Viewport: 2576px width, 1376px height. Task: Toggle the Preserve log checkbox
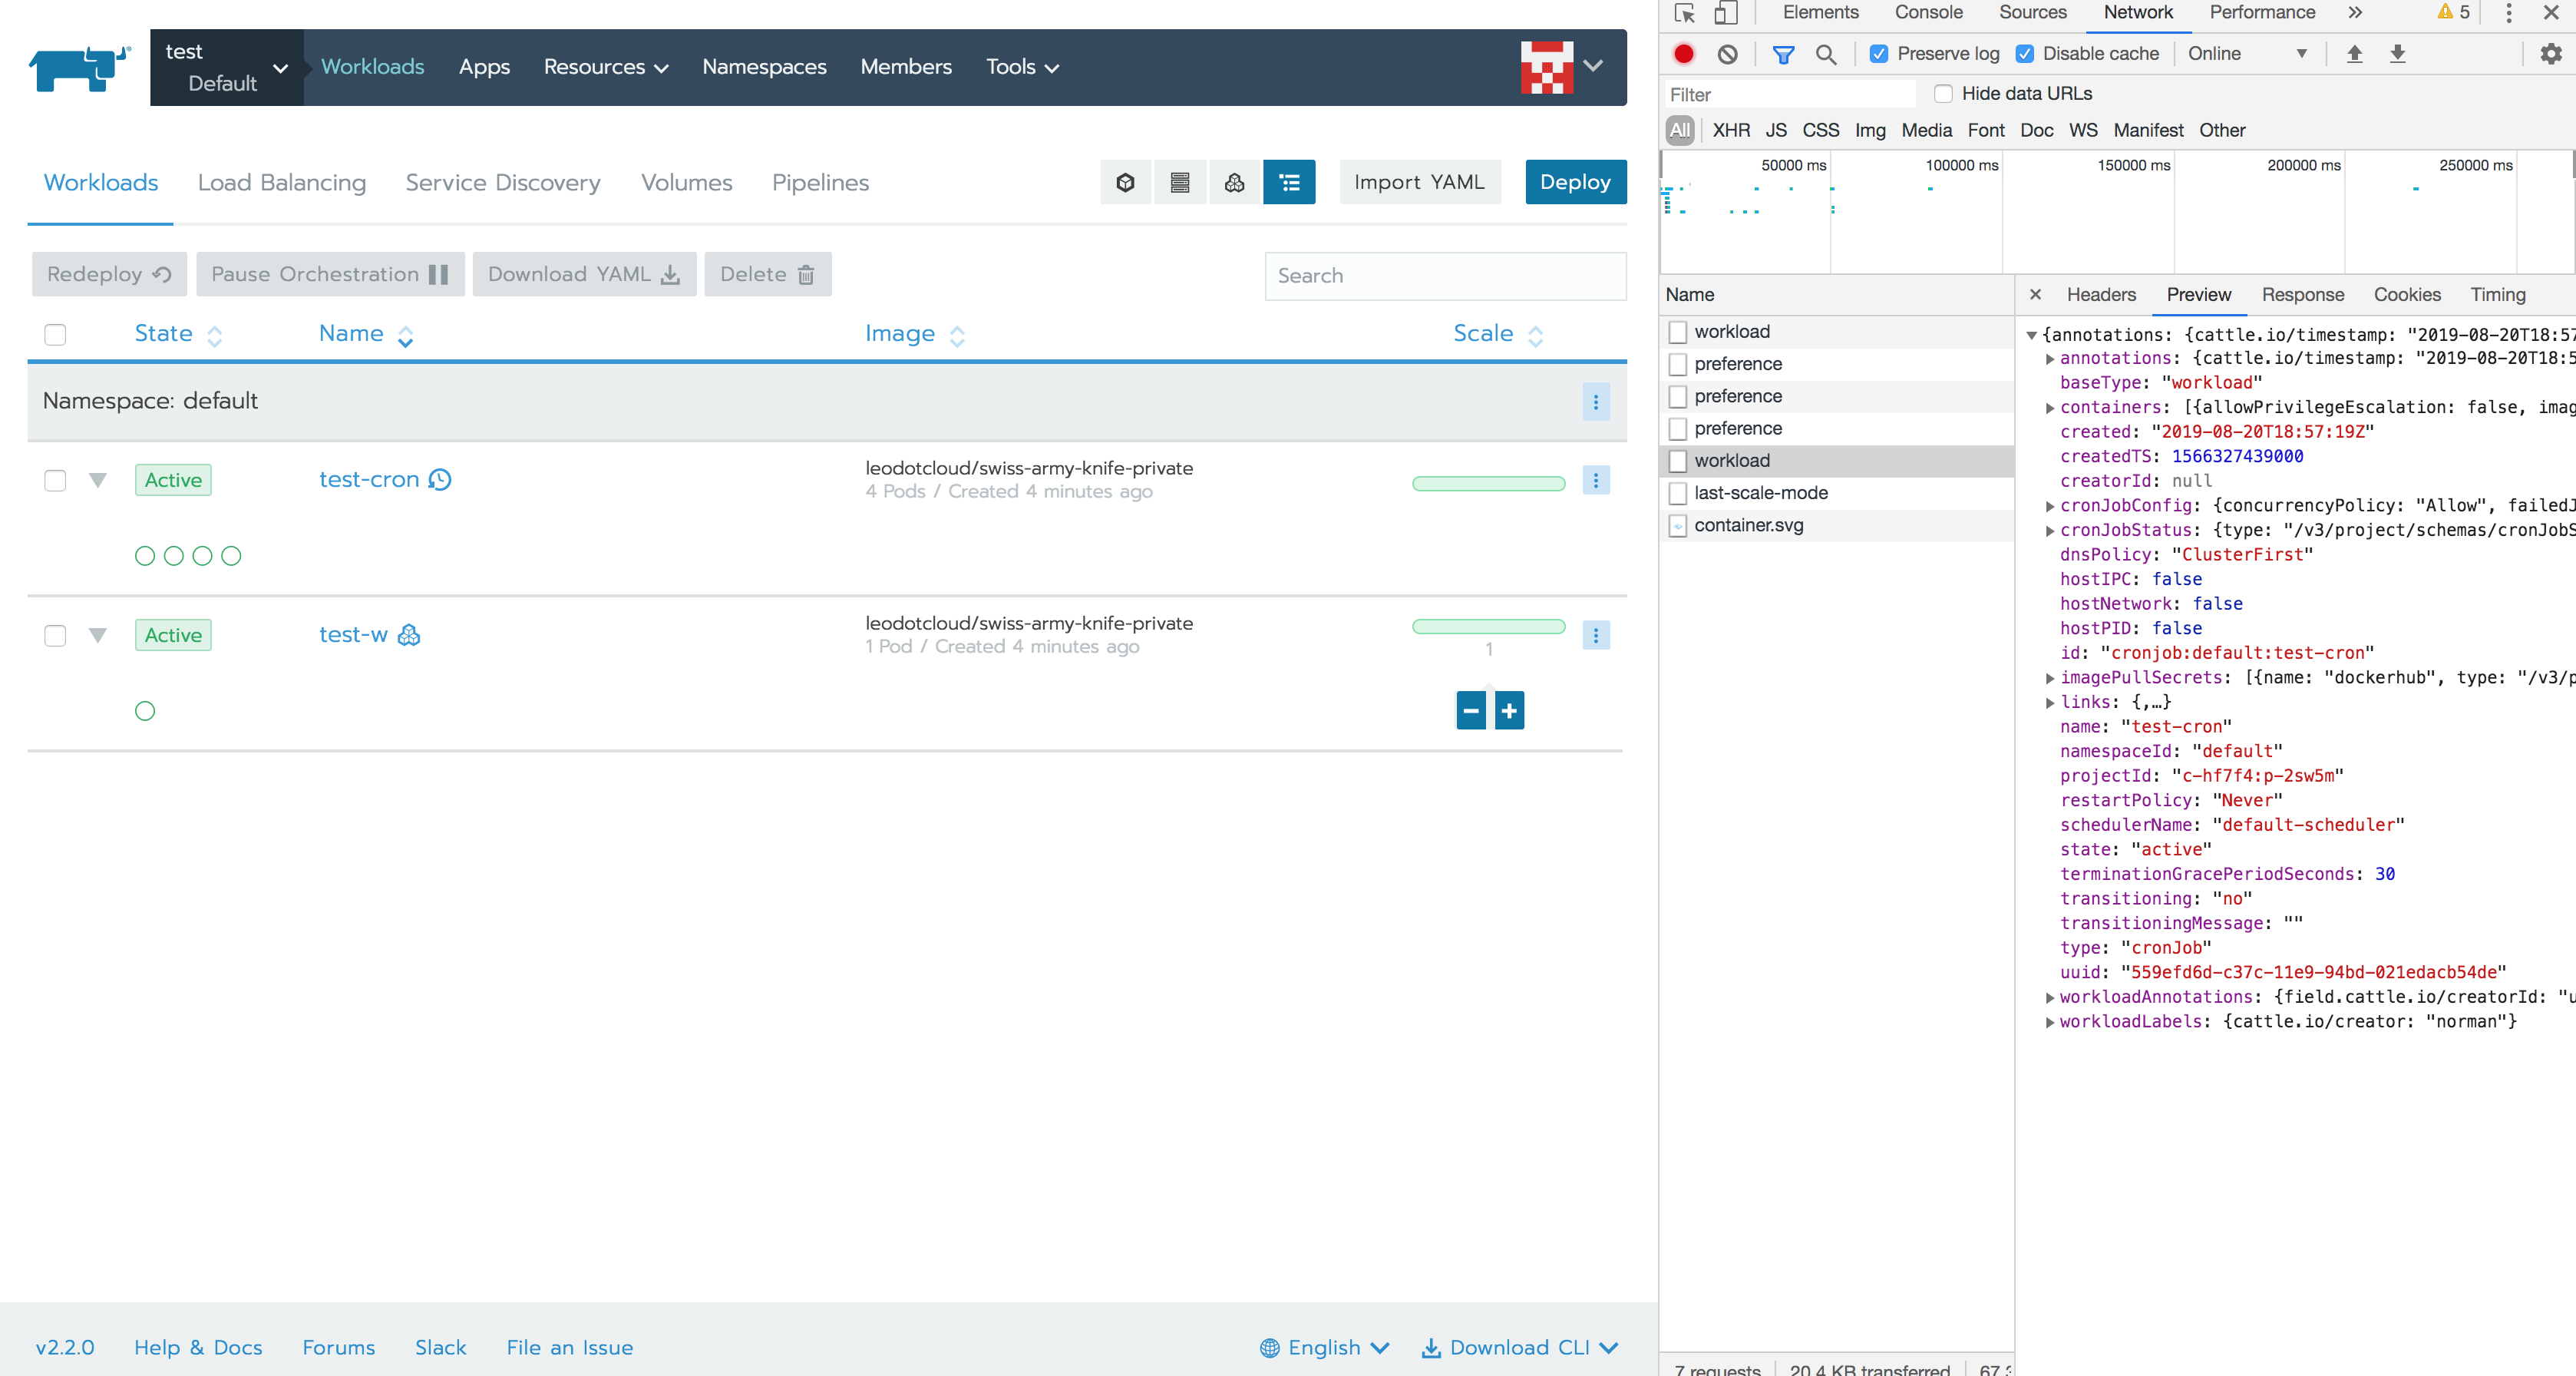1879,54
